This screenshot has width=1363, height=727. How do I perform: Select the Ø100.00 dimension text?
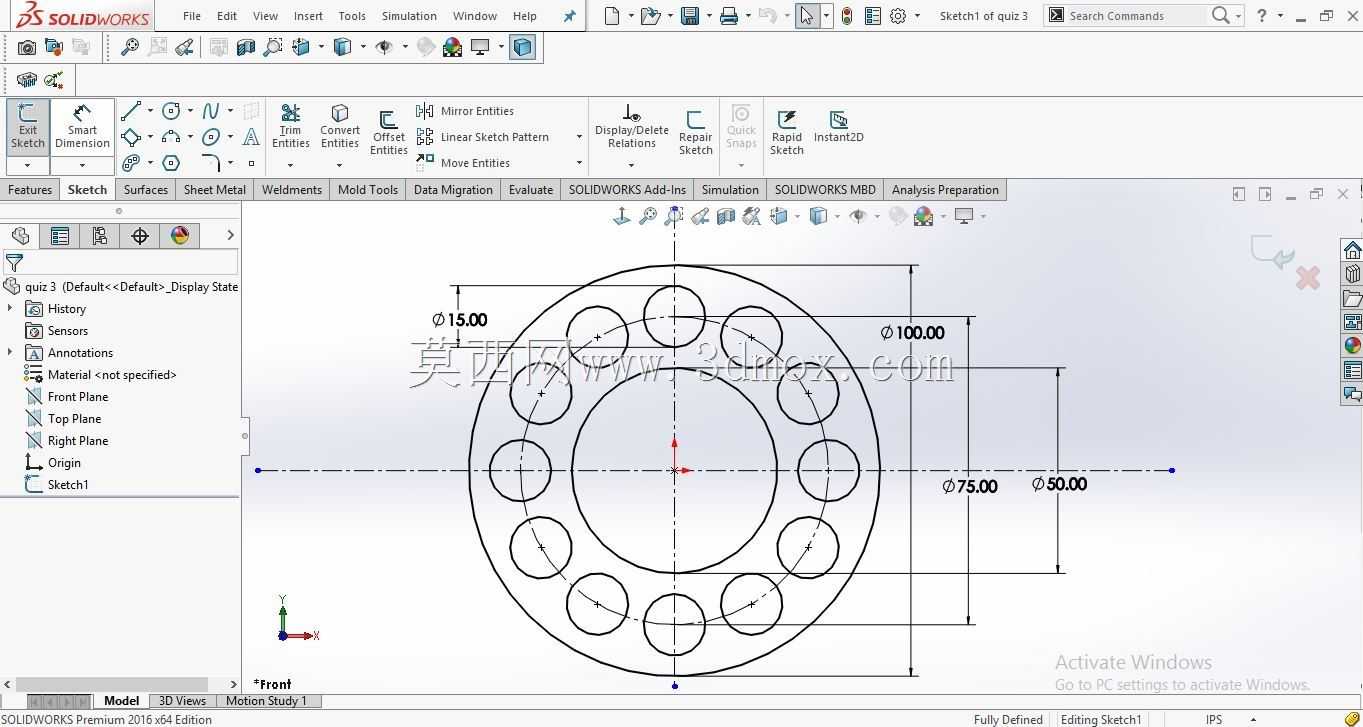tap(912, 333)
